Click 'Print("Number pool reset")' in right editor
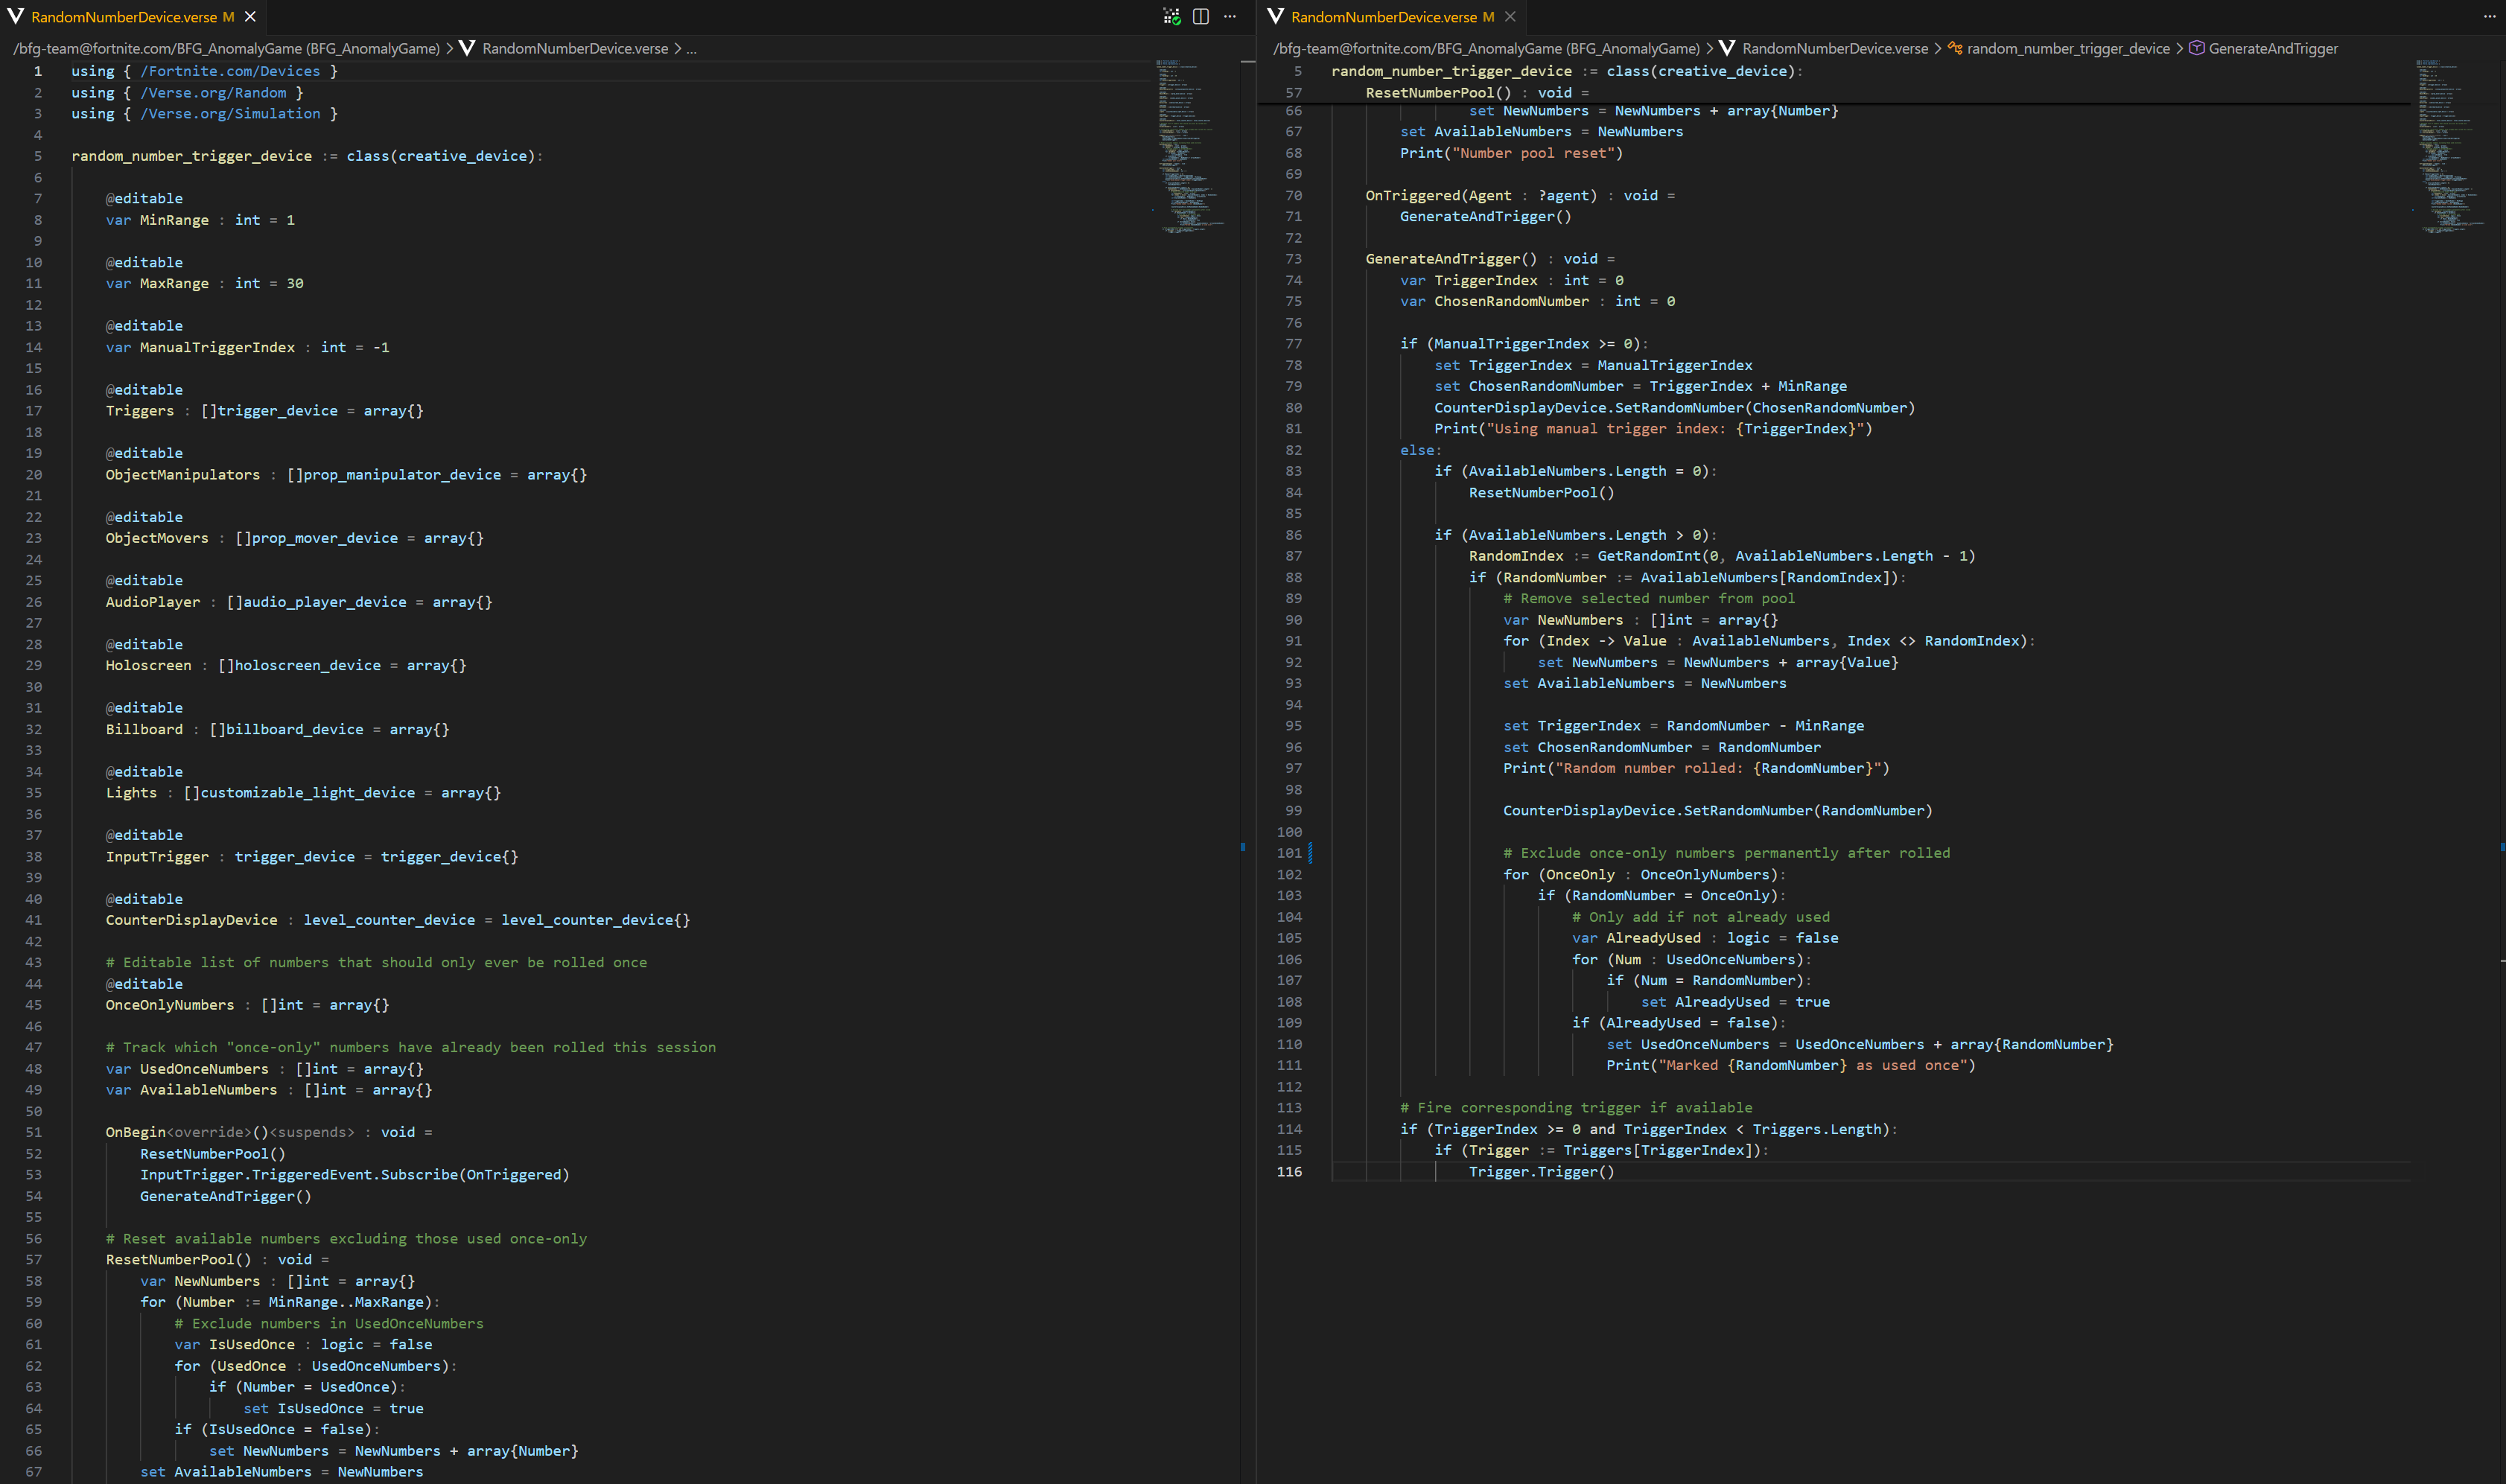This screenshot has height=1484, width=2506. tap(1511, 153)
